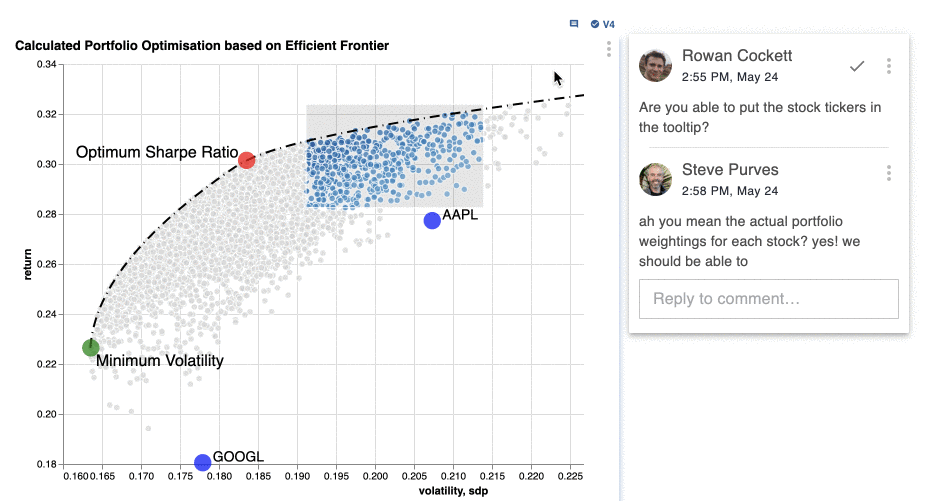
Task: Click the Reply to comment text field
Action: click(768, 299)
